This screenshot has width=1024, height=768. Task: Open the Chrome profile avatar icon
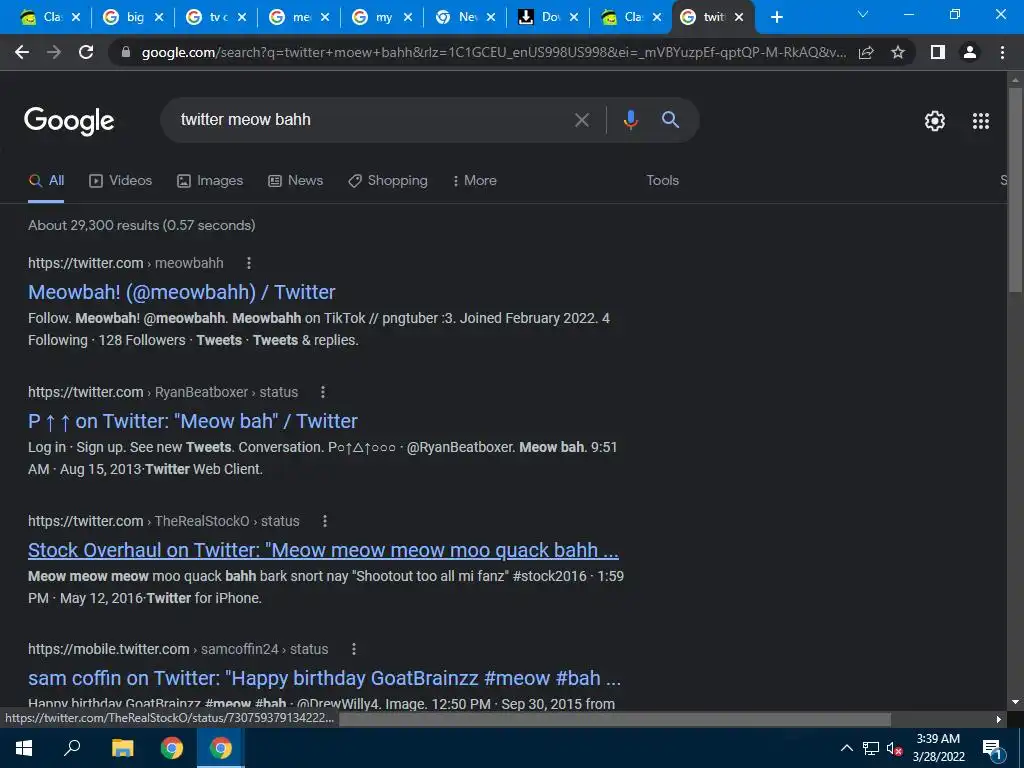(970, 52)
